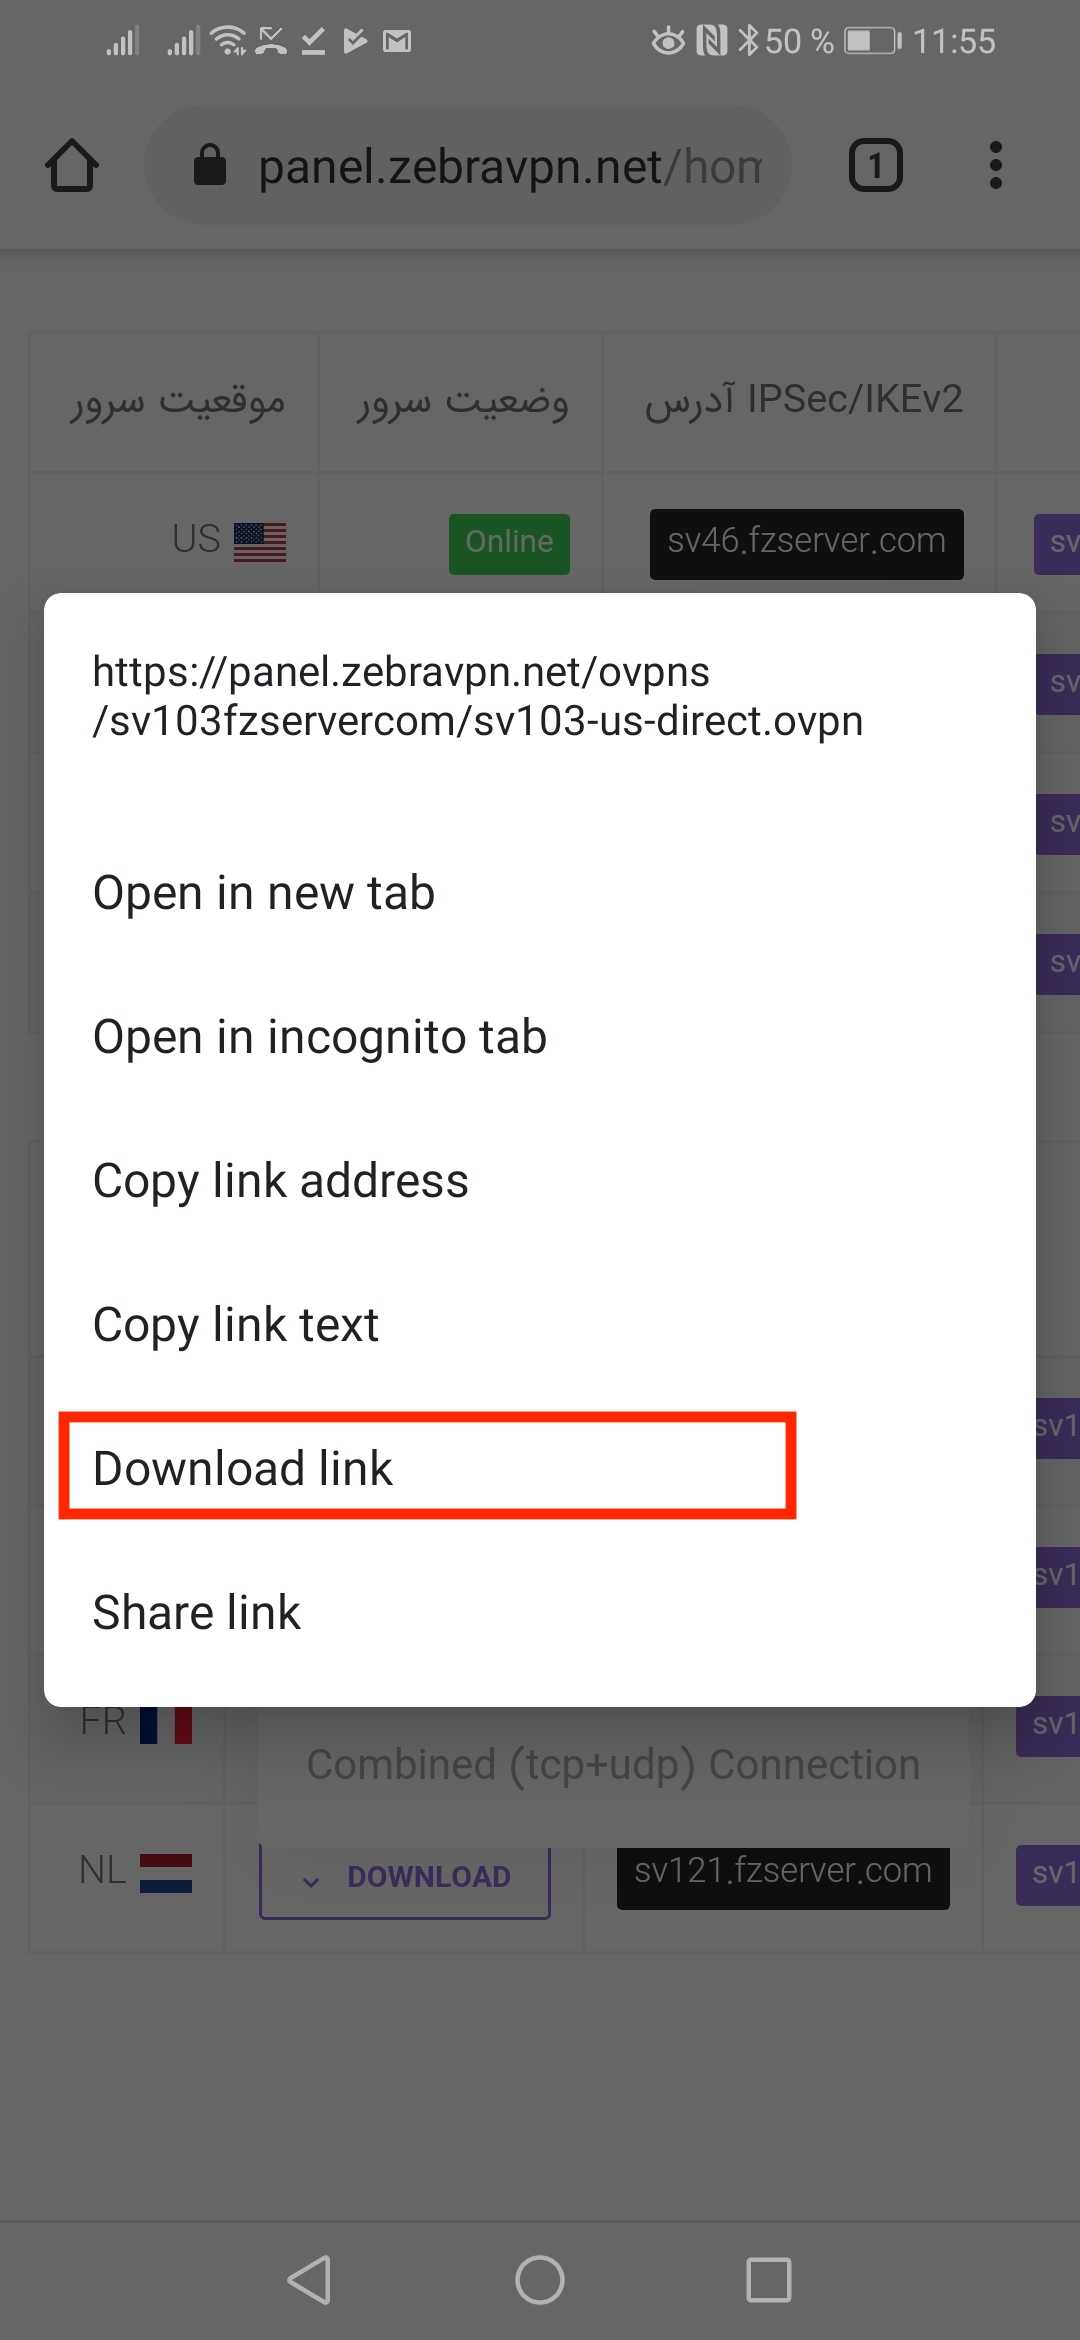Tap the Android home circle button
1080x2340 pixels.
click(x=540, y=2280)
